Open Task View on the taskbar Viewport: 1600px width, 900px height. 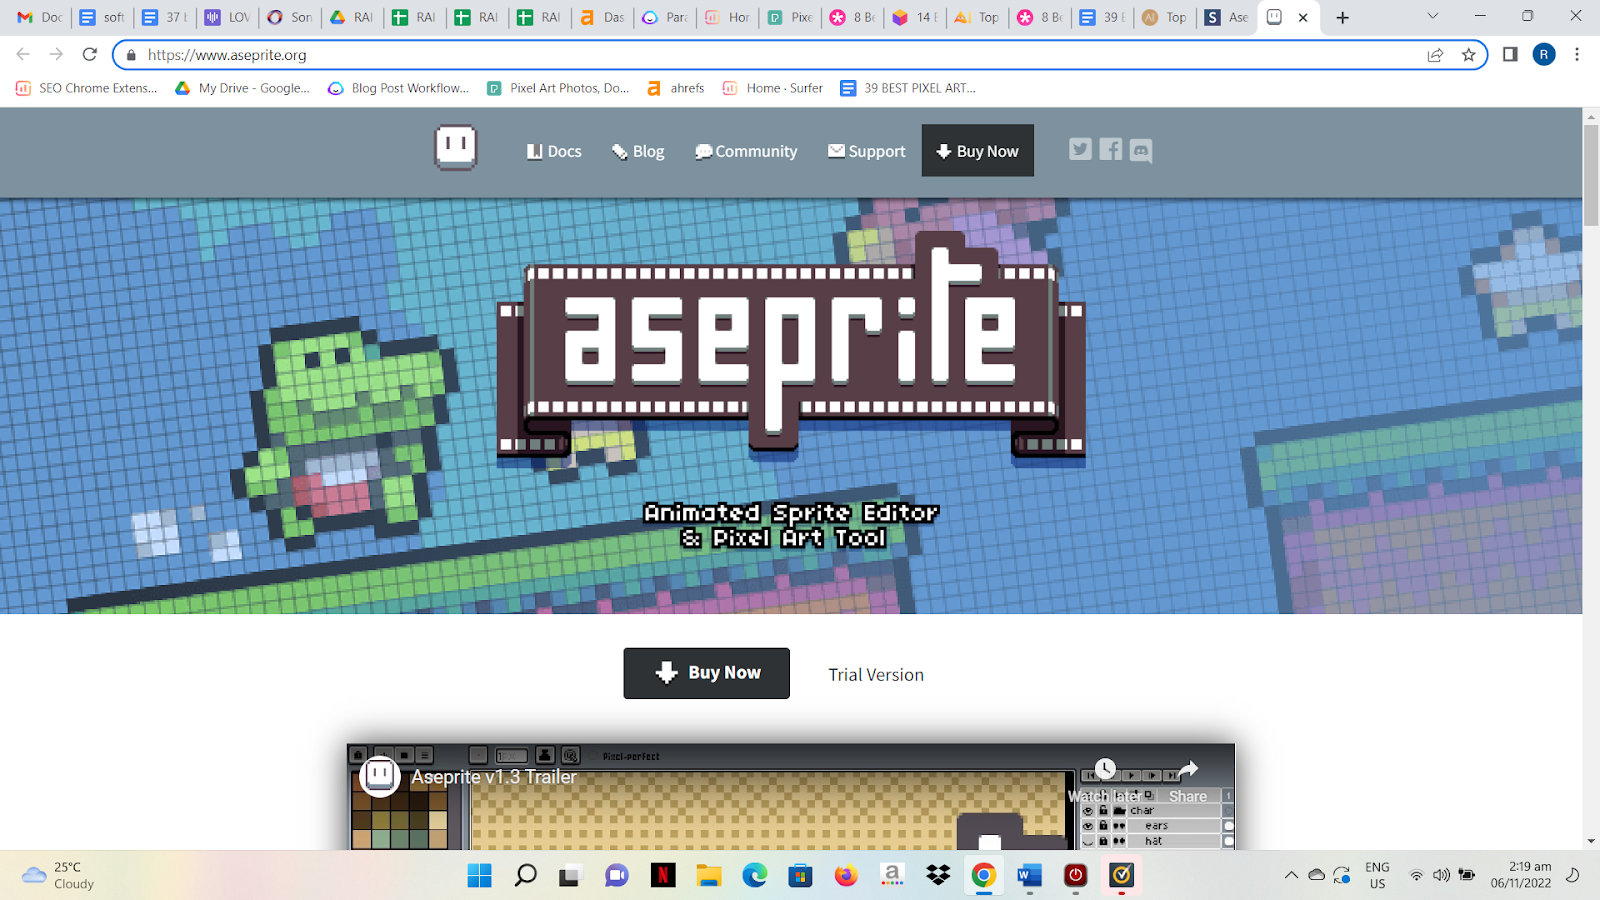tap(570, 876)
